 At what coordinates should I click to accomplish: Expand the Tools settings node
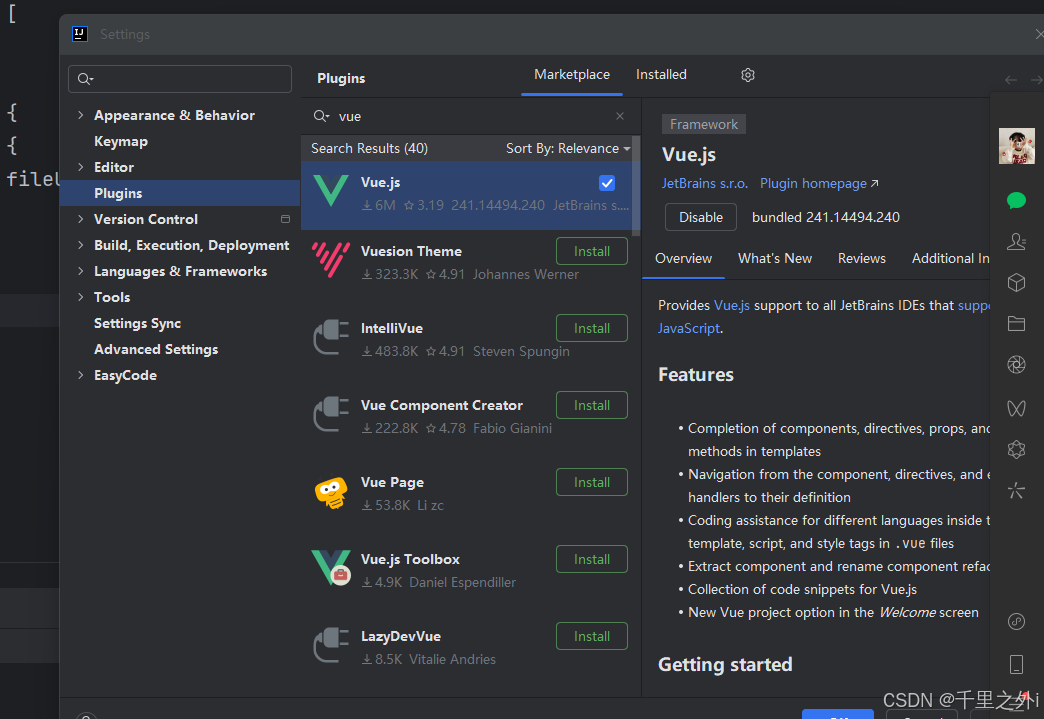point(81,297)
